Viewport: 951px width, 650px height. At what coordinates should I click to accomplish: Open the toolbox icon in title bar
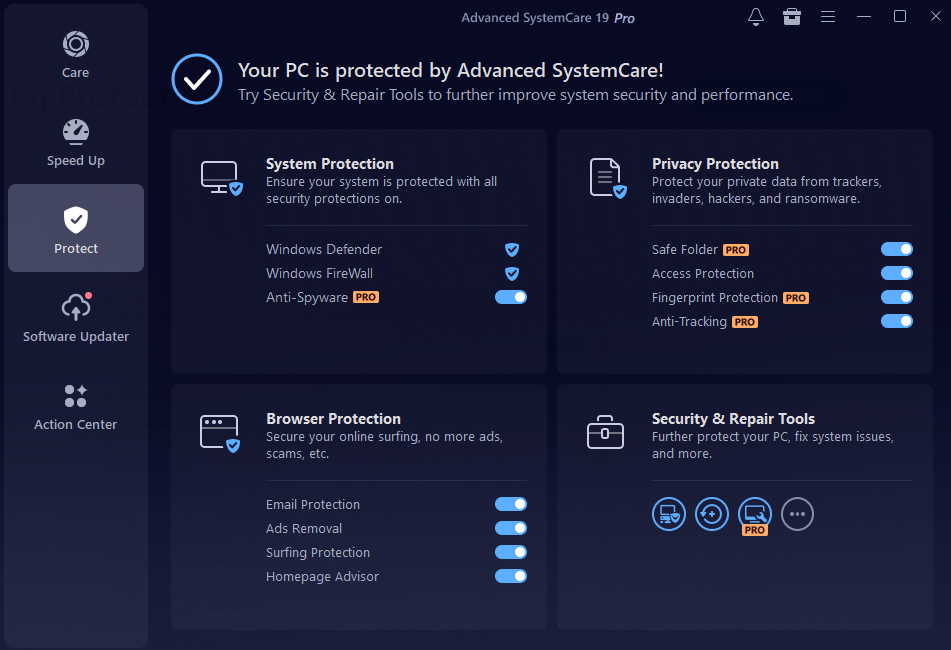792,17
